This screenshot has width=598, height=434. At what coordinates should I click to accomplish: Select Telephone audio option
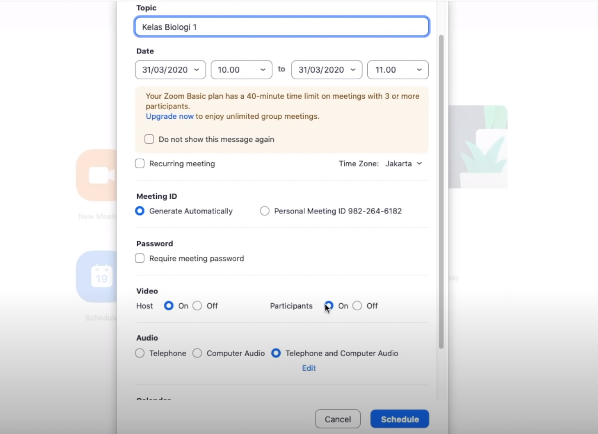pos(140,353)
